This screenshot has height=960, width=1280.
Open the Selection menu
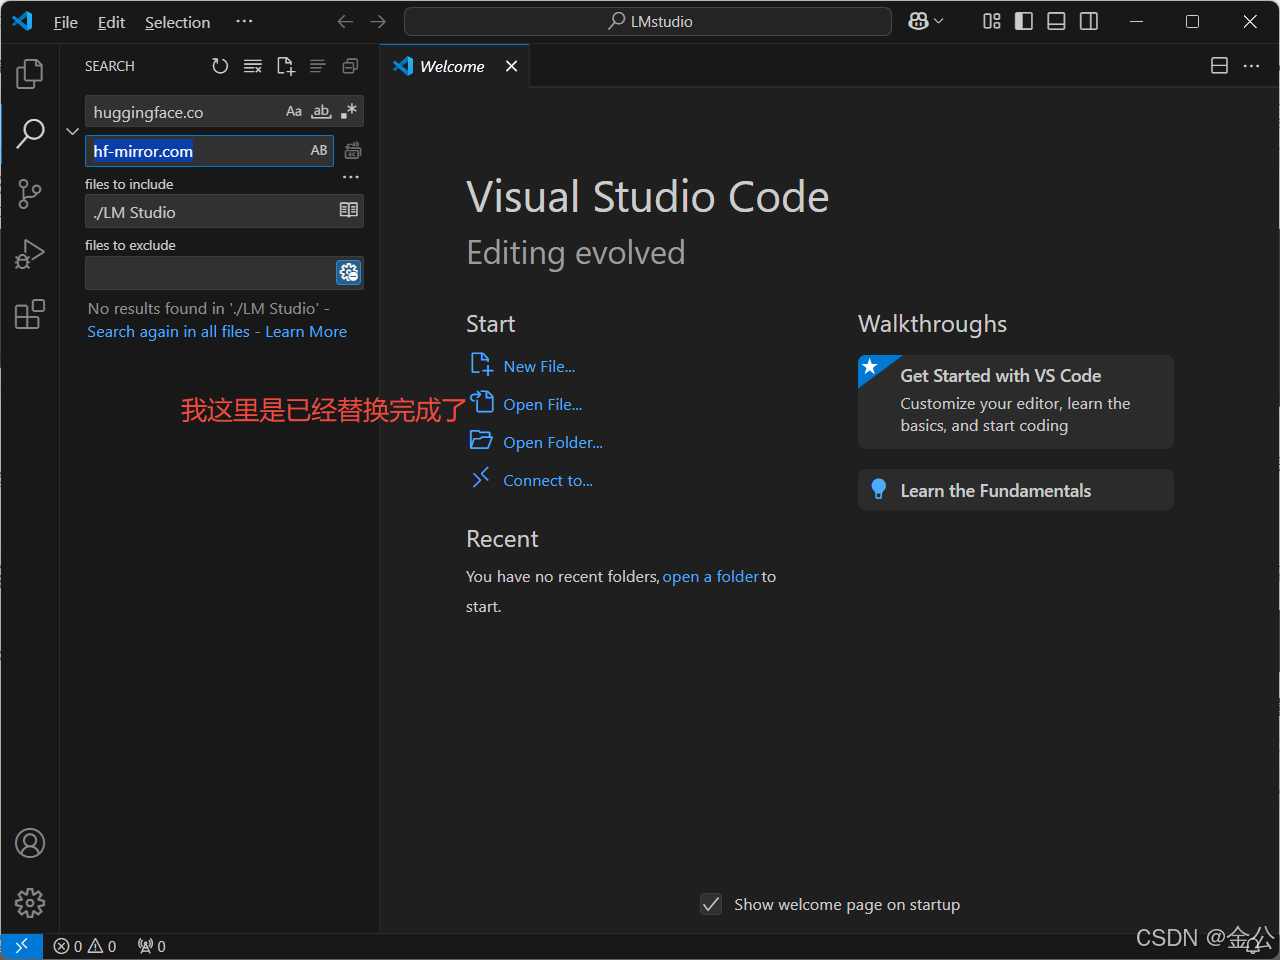[x=178, y=22]
